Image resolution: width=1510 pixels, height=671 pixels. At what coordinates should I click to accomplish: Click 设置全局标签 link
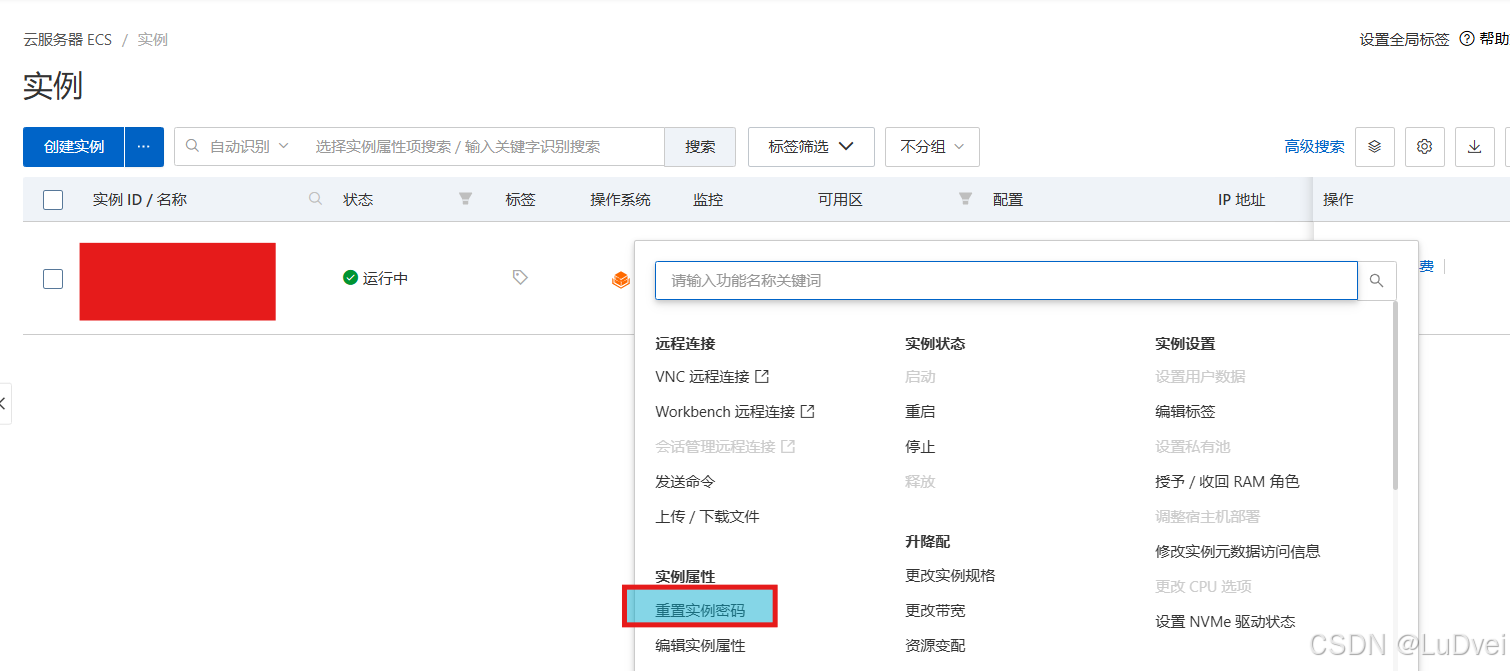coord(1404,39)
